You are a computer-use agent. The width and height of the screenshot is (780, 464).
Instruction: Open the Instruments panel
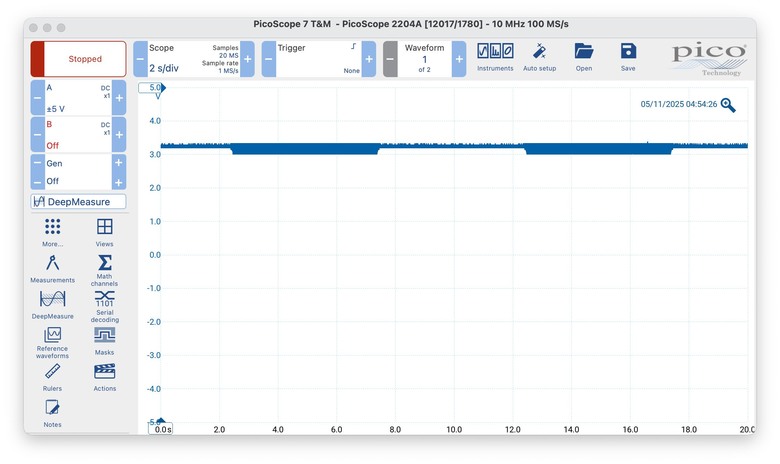[495, 57]
